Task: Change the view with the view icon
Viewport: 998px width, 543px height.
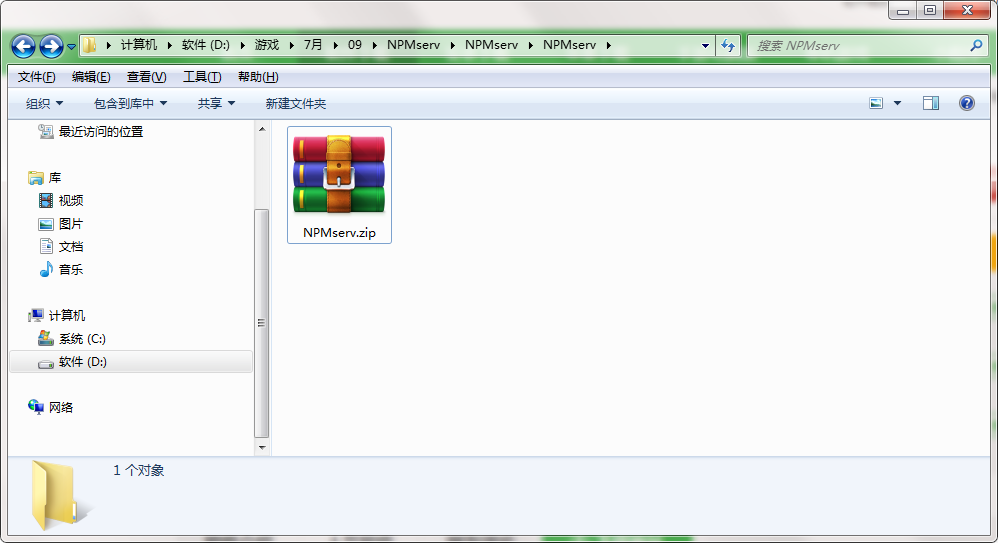Action: [876, 103]
